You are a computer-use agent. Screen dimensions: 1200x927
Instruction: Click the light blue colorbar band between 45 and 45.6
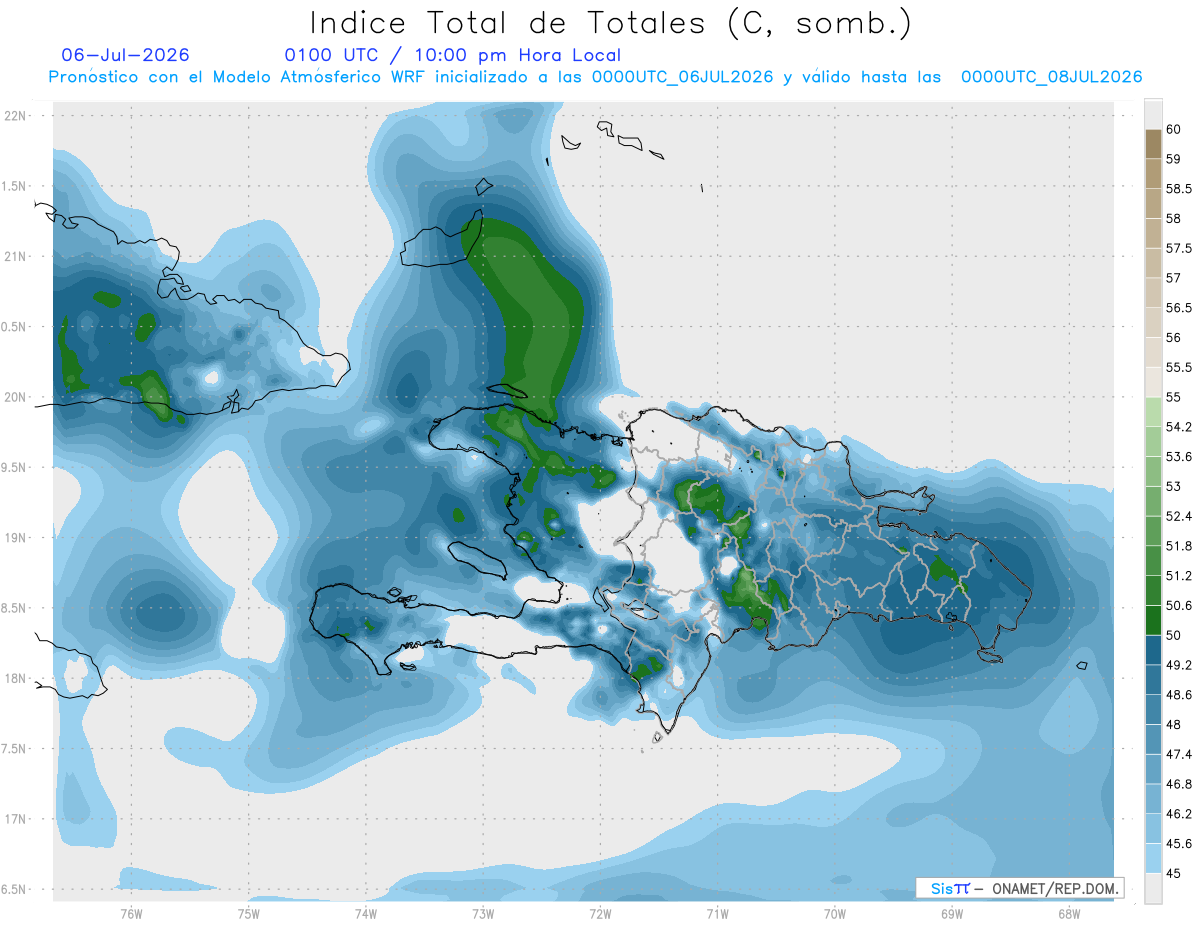(x=1153, y=859)
